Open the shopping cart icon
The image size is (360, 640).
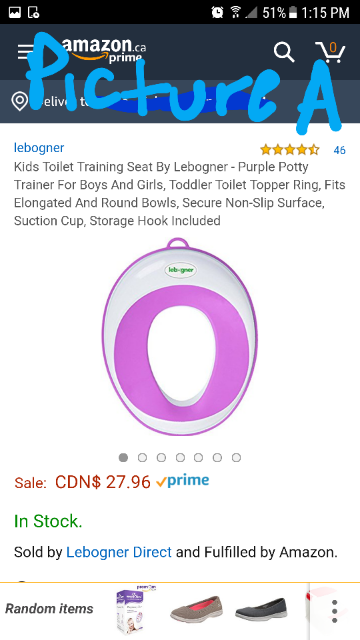click(330, 52)
